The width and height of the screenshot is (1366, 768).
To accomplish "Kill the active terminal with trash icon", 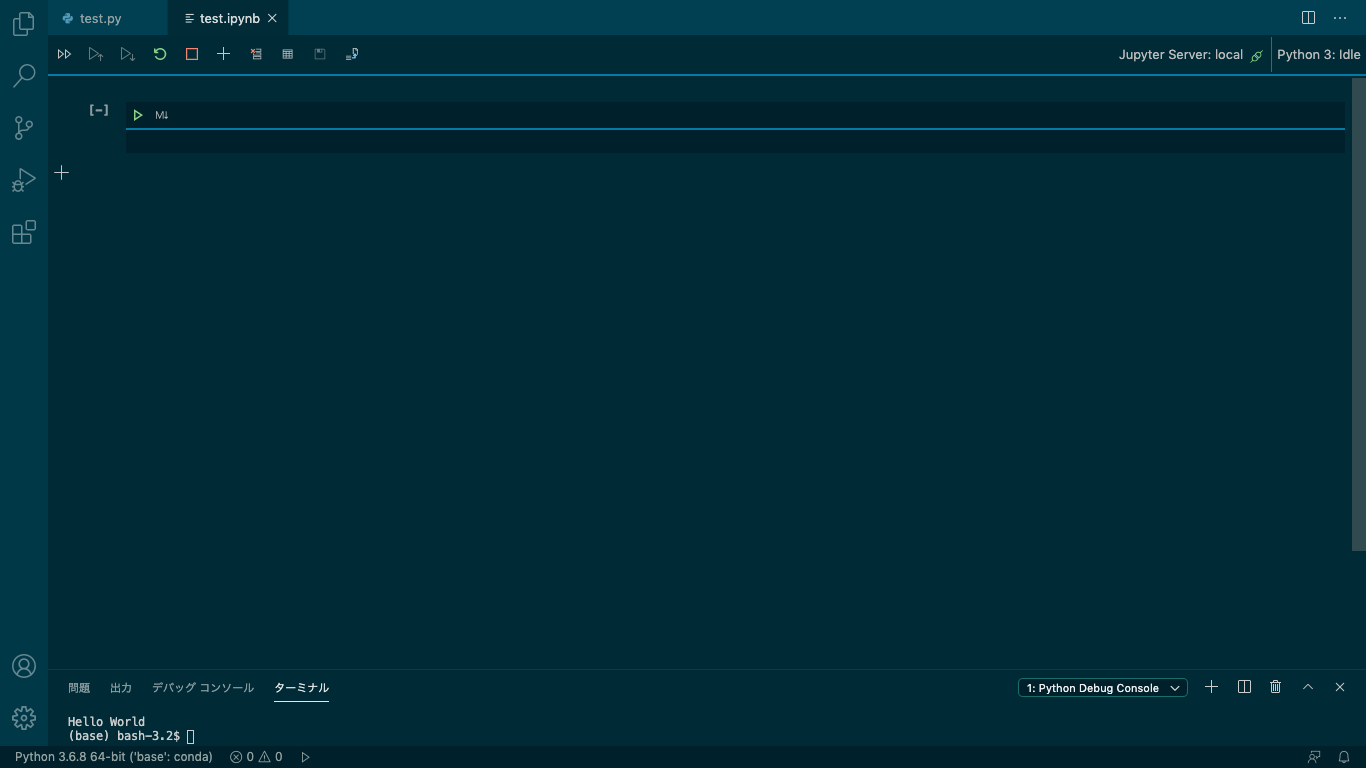I will point(1275,687).
